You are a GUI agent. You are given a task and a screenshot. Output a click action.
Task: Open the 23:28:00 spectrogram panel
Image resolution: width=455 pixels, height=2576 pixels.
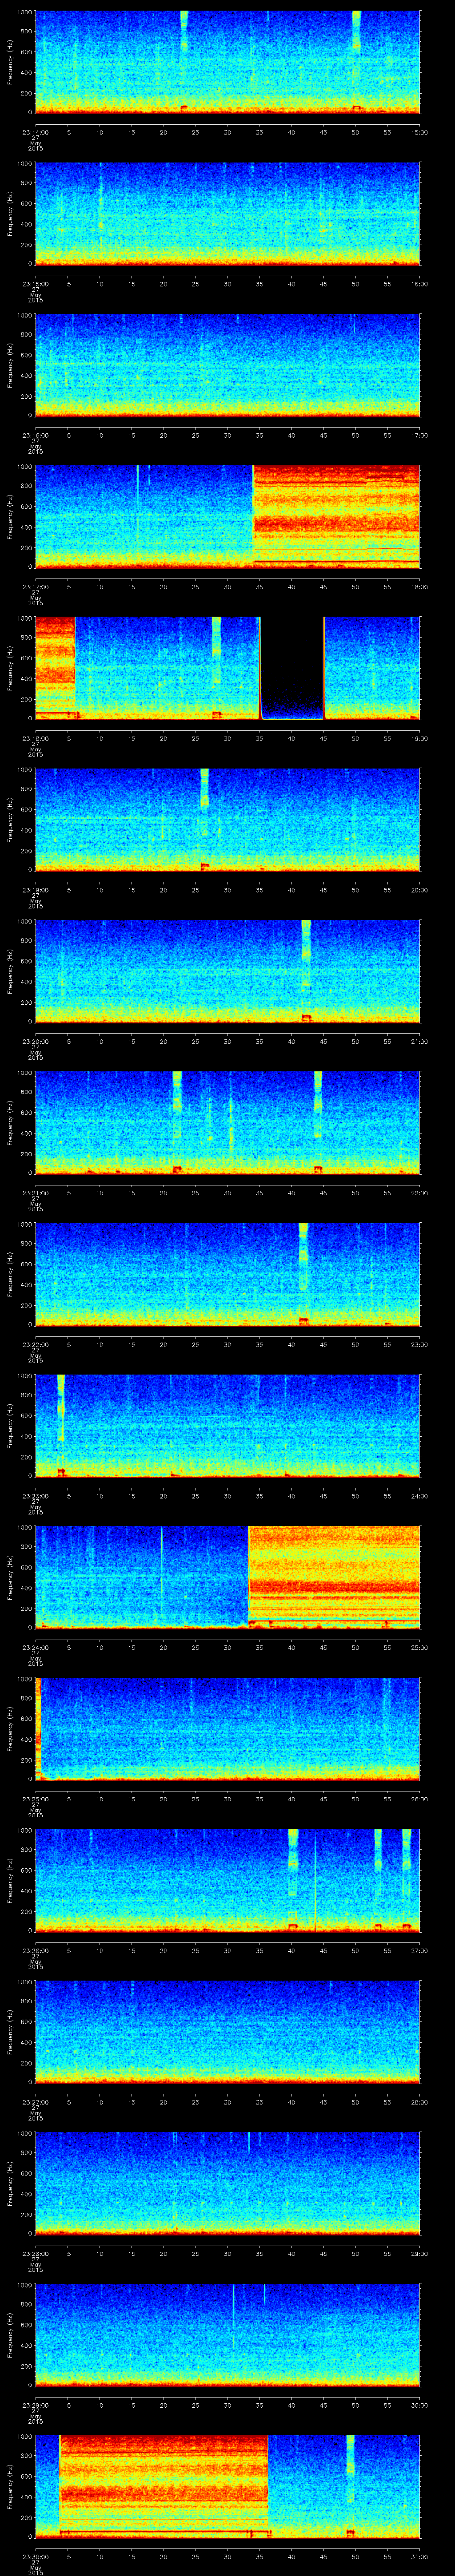tap(228, 2182)
